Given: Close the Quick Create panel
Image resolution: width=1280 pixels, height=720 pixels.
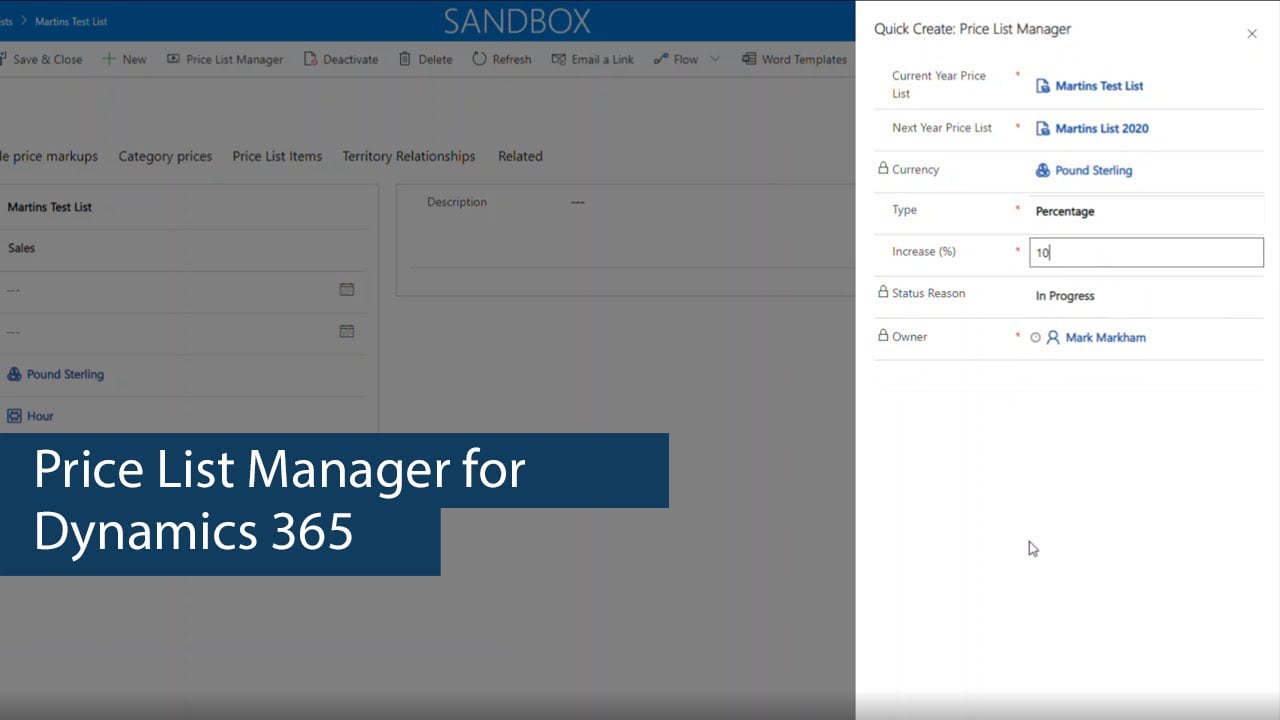Looking at the screenshot, I should [1252, 34].
